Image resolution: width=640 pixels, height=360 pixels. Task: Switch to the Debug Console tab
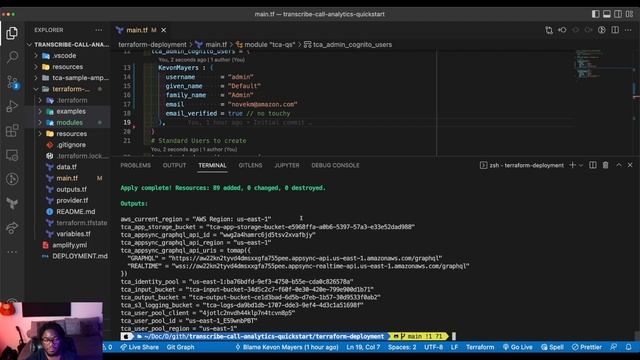coord(335,165)
